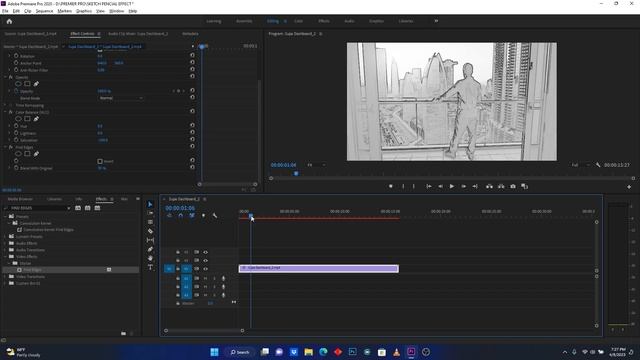Screen dimensions: 640x360
Task: Open playback resolution Full dropdown
Action: coord(580,165)
